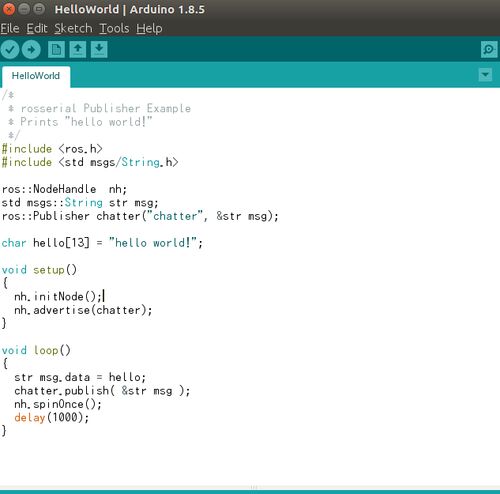Screen dimensions: 500x494
Task: Place cursor on delay(1000) line
Action: (x=52, y=418)
